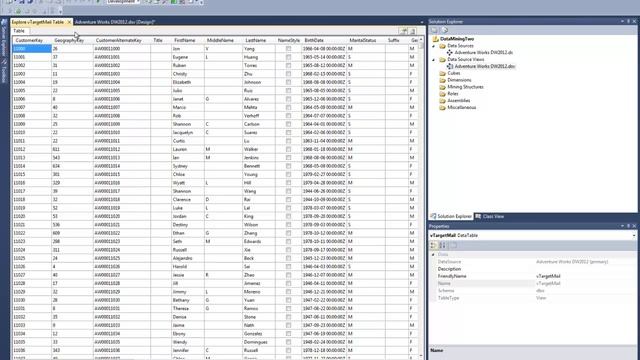640x360 pixels.
Task: Sort by the GeographyKey column header
Action: (72, 40)
